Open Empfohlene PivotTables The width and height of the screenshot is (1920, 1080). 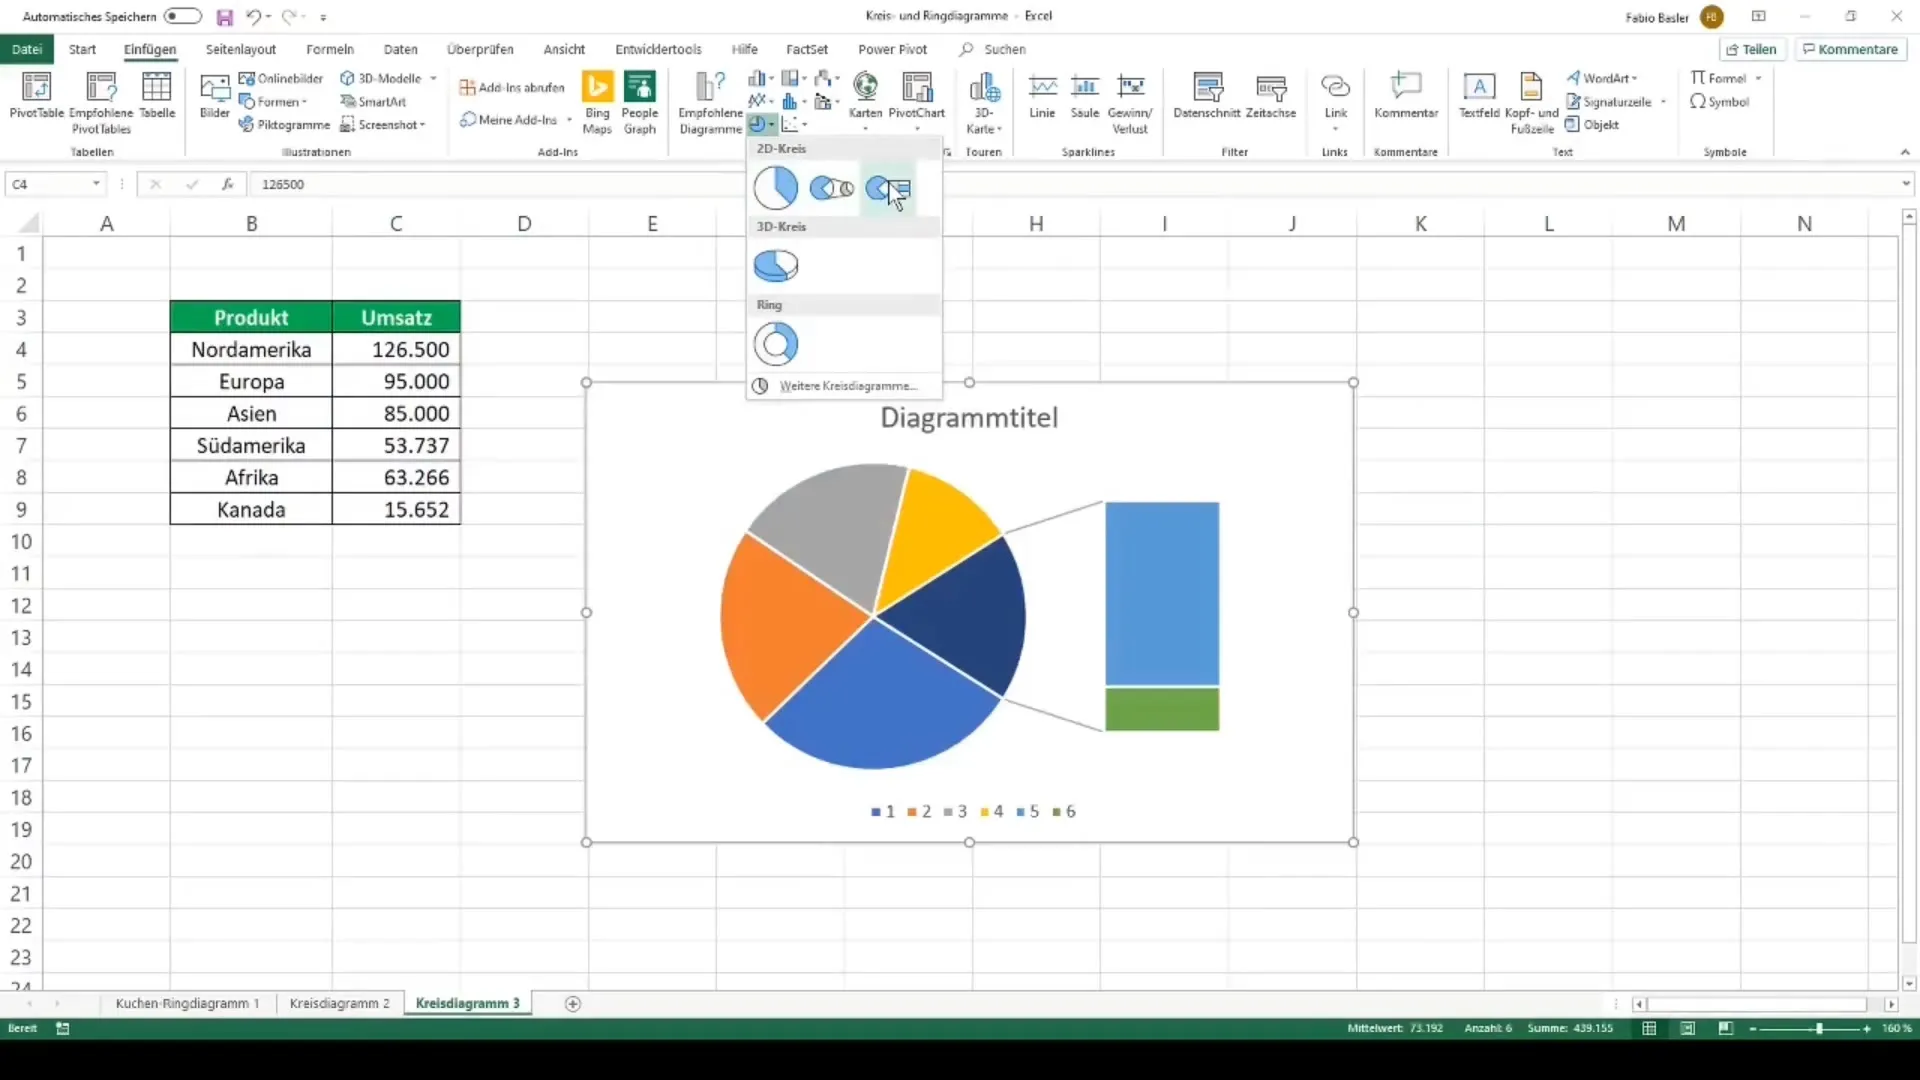click(x=101, y=103)
